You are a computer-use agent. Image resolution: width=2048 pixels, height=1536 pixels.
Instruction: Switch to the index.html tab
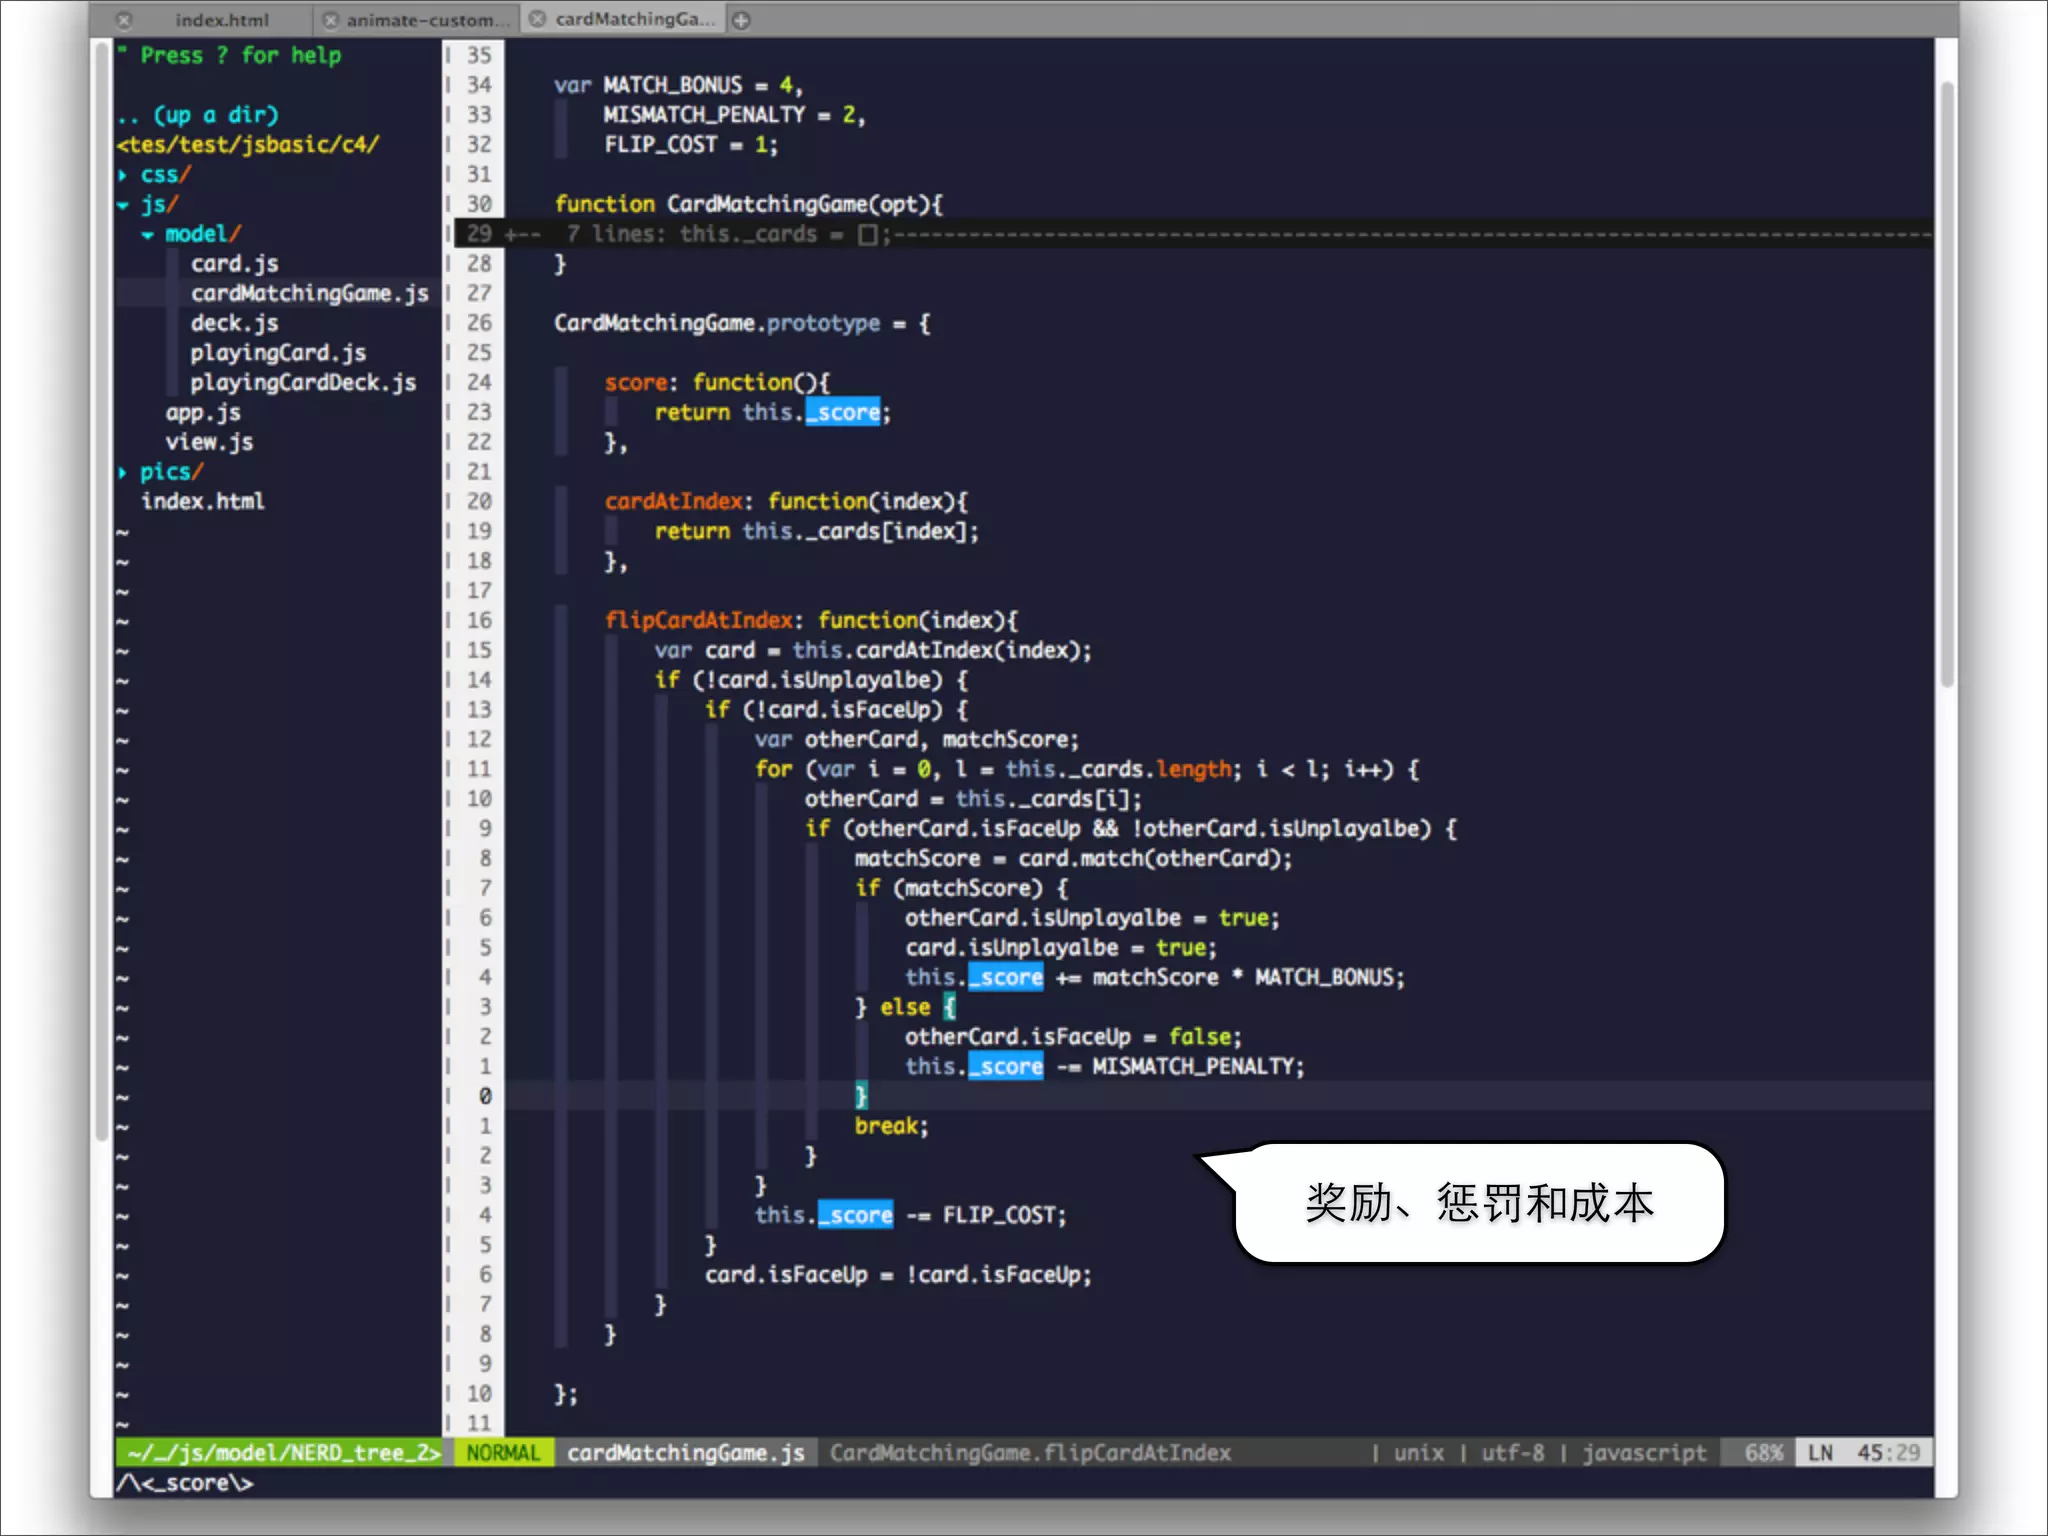pyautogui.click(x=221, y=20)
